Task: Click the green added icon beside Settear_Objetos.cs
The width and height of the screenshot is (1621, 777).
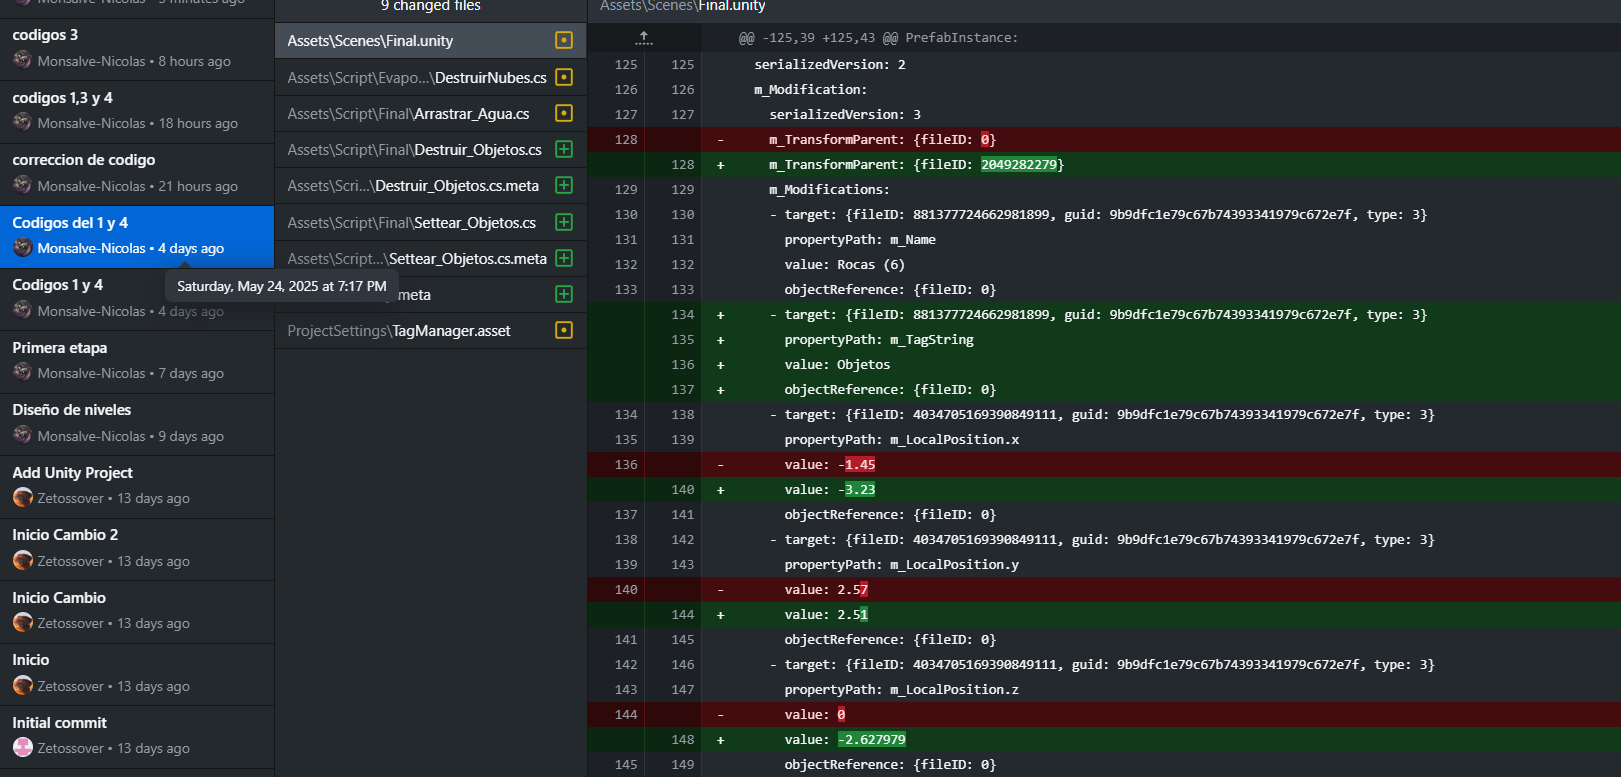Action: (564, 222)
